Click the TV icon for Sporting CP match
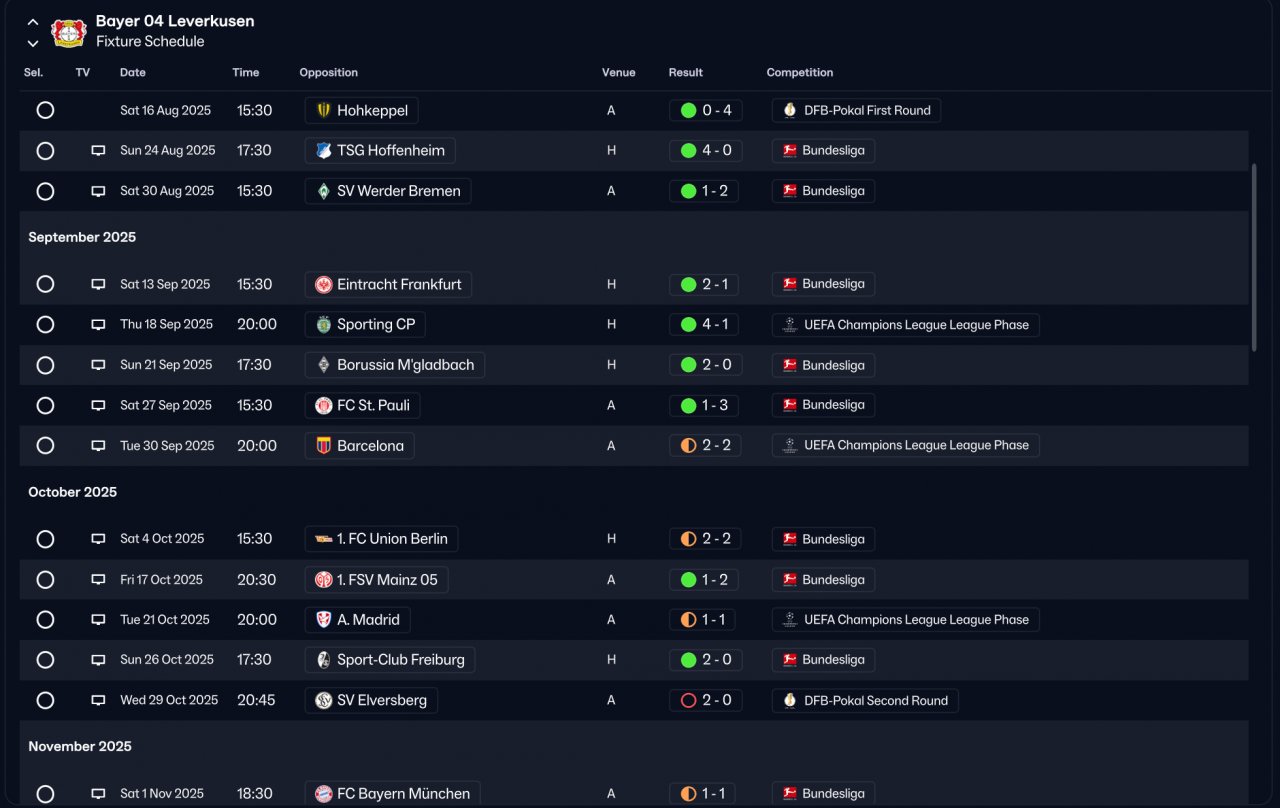 click(98, 325)
